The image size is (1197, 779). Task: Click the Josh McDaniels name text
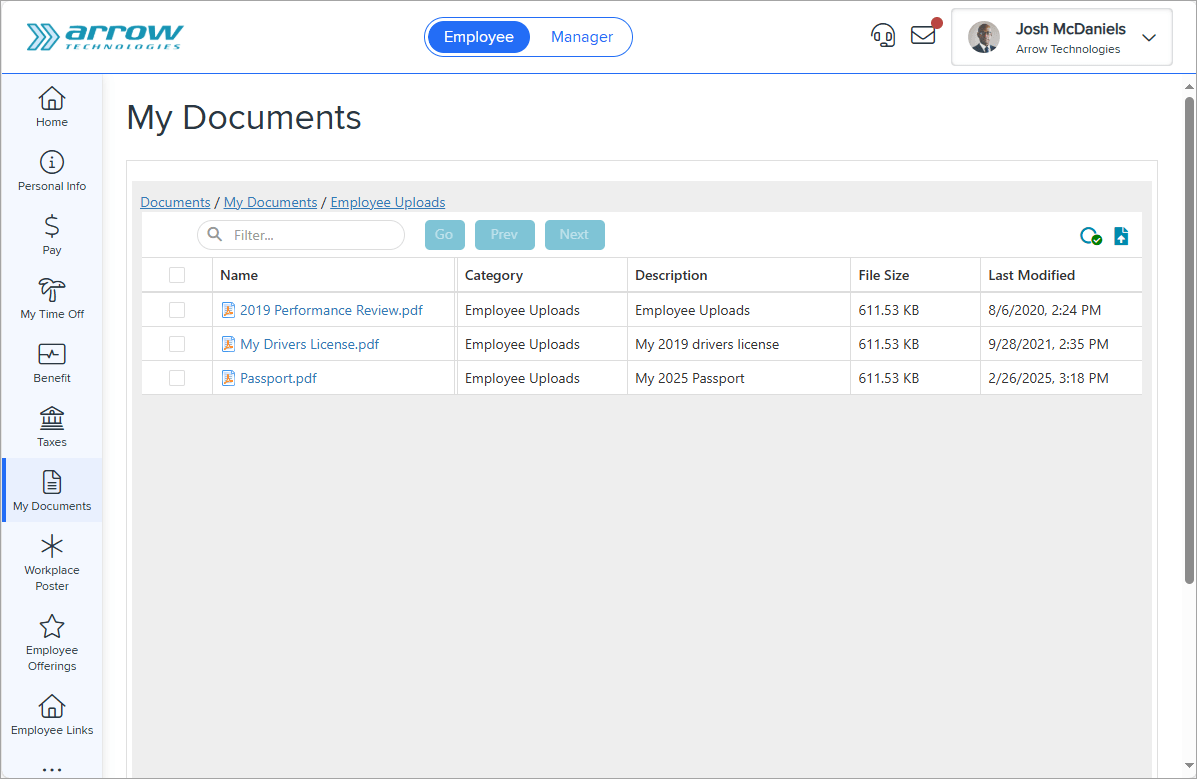(x=1070, y=29)
